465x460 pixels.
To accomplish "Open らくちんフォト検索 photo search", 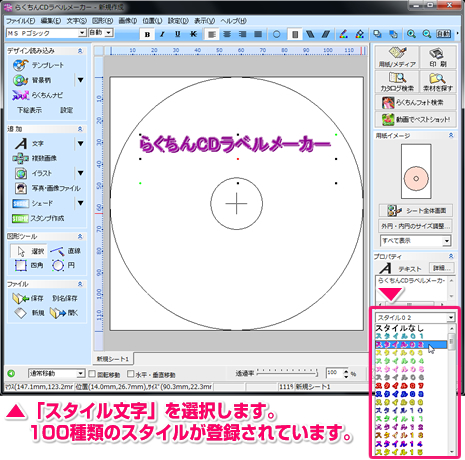I will click(416, 102).
